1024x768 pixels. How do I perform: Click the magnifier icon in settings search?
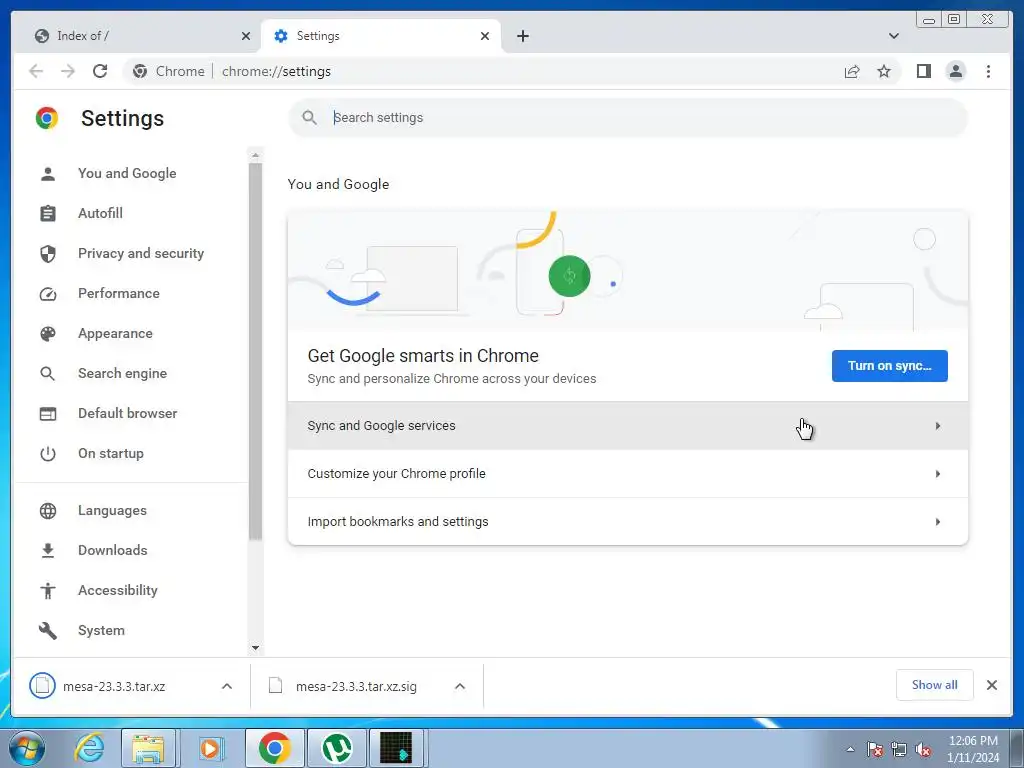(310, 118)
